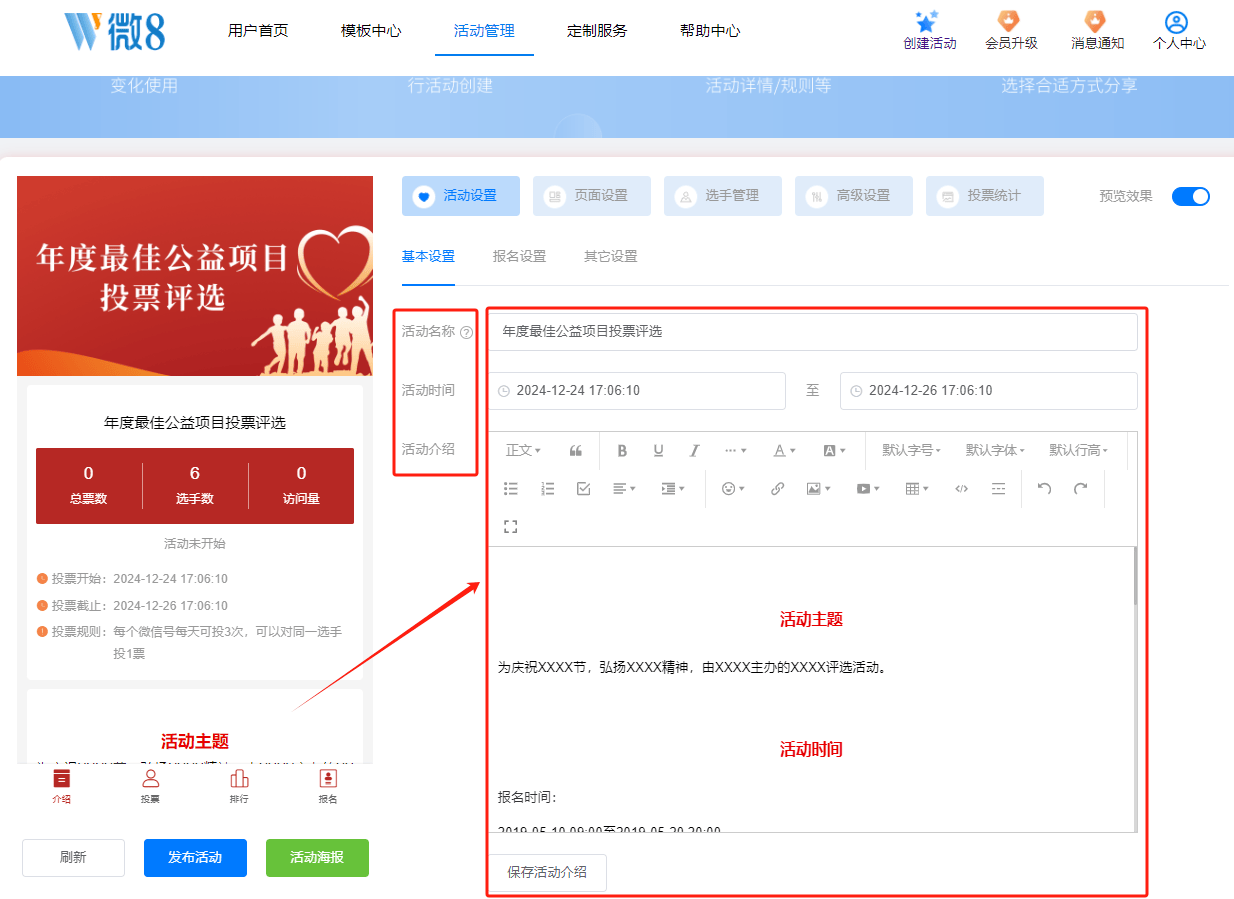Click the undo arrow in the editor toolbar

pos(1044,489)
